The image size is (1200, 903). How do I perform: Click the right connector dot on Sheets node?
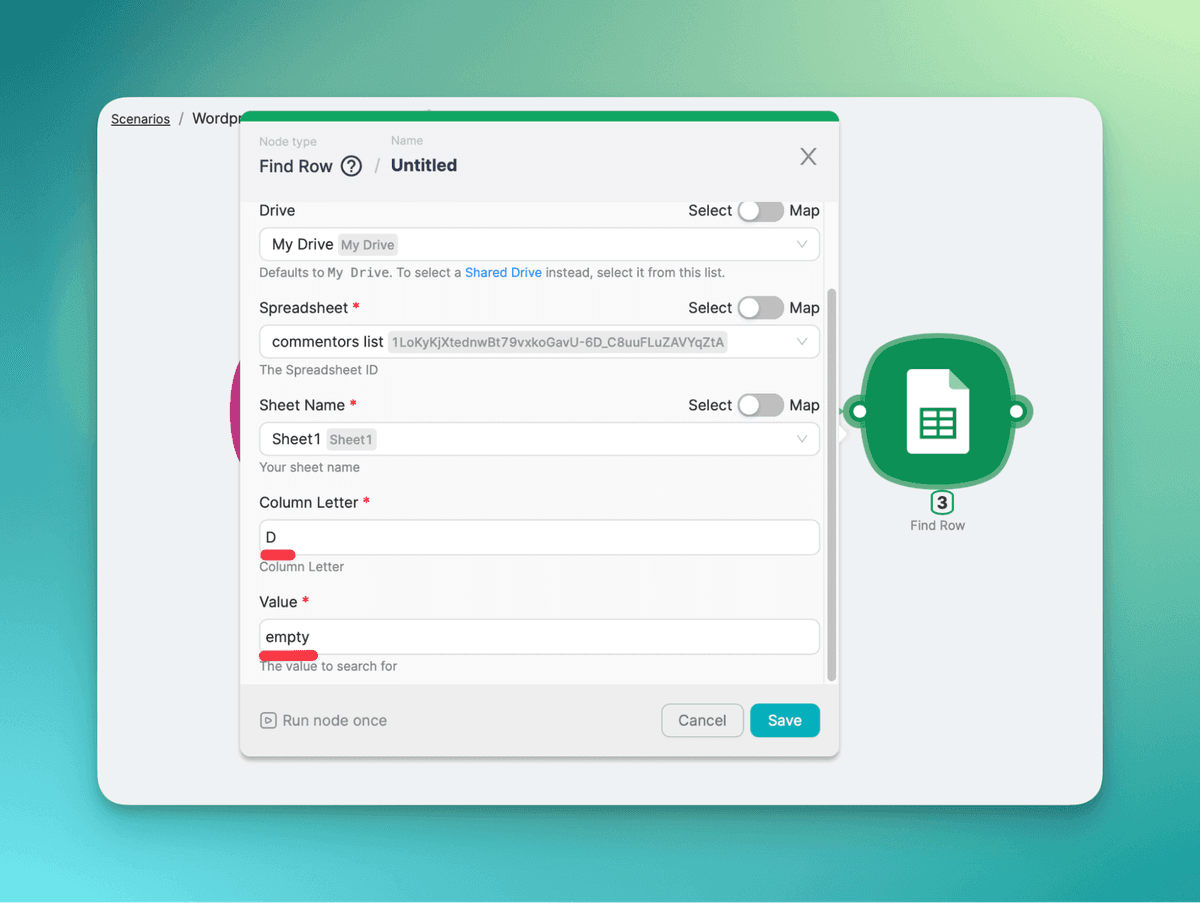pos(1016,411)
